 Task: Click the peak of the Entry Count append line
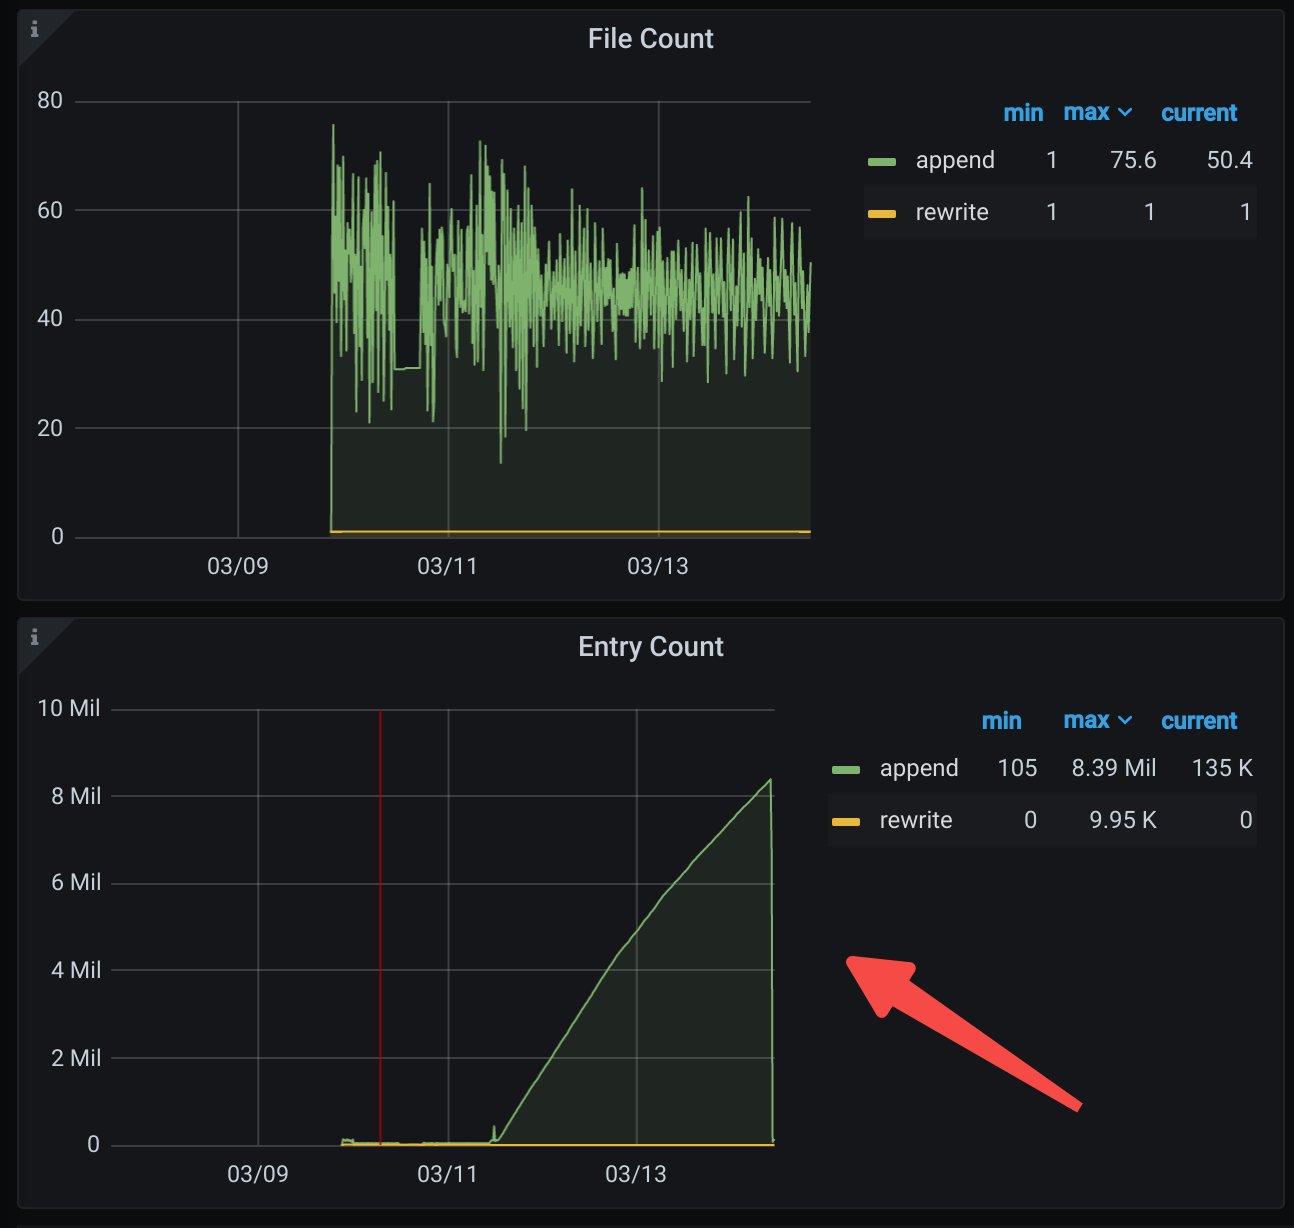(770, 780)
